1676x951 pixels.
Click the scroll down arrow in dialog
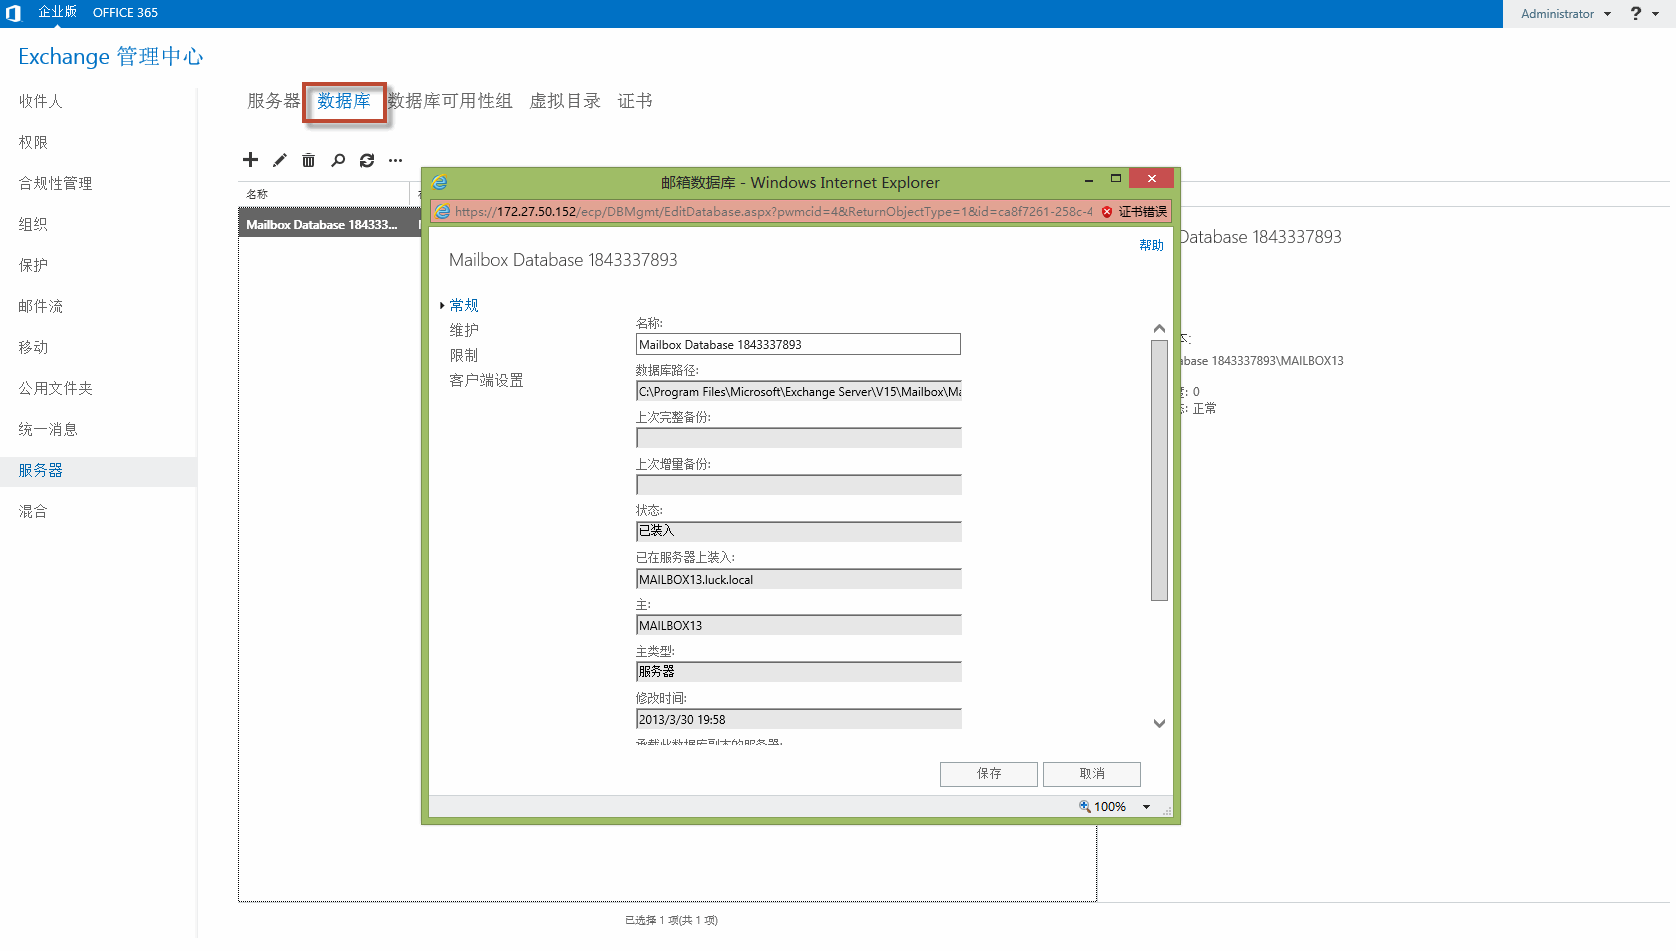[1159, 723]
